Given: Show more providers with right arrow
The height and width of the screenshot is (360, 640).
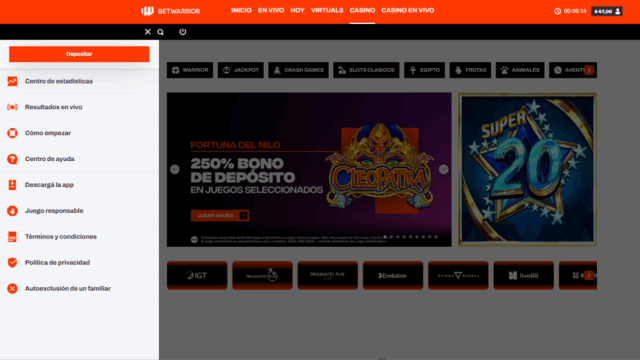Looking at the screenshot, I should 589,276.
